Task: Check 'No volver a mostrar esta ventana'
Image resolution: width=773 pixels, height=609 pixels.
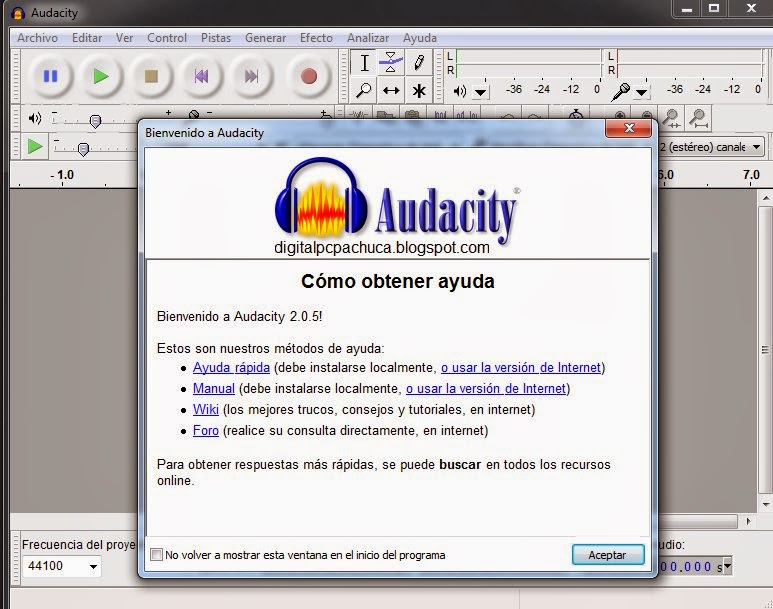Action: (x=156, y=555)
